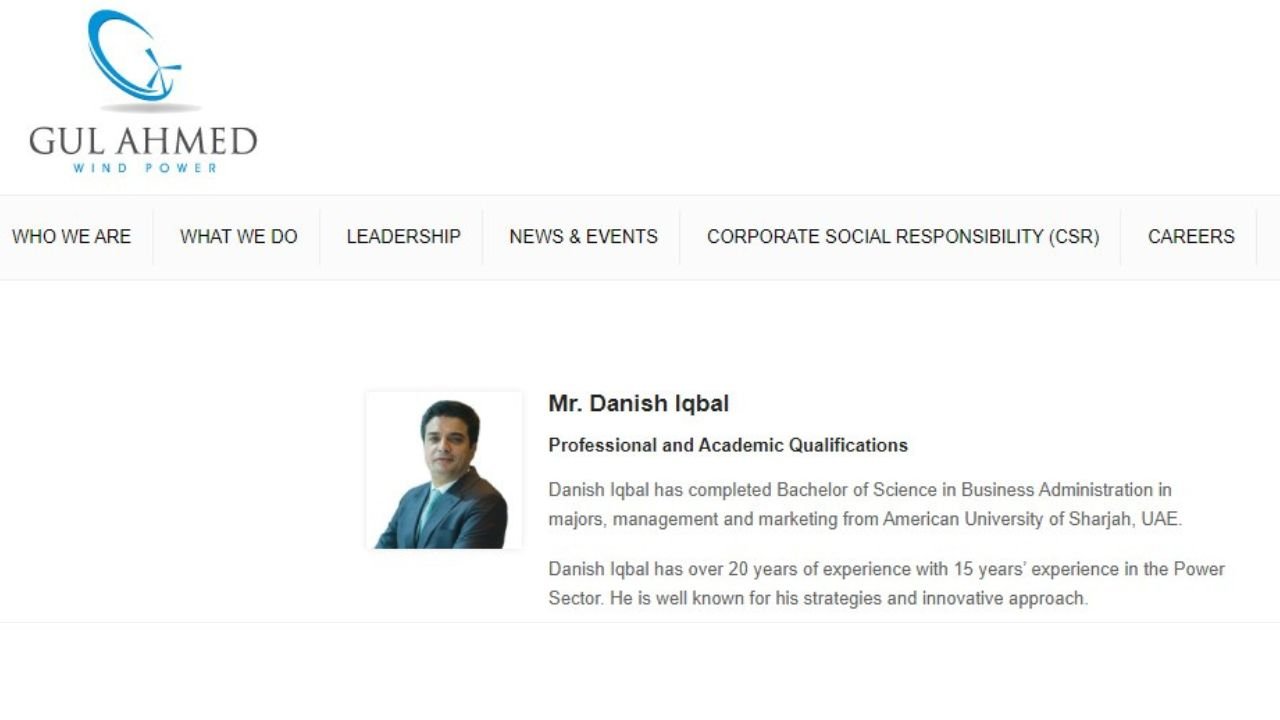Click the Bachelor of Science education paragraph
1280x720 pixels.
click(x=860, y=504)
